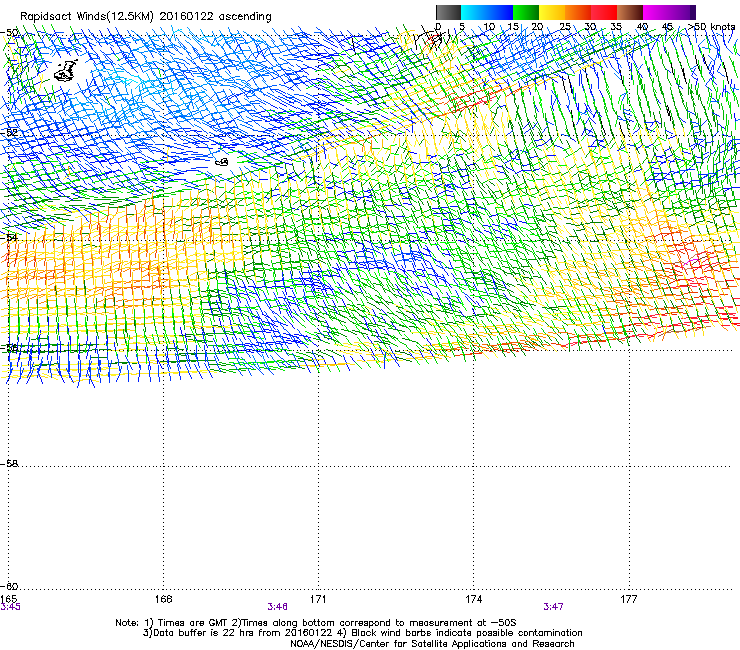Click the green 15-20 knots color band
Screen dimensions: 740x650
pos(526,12)
